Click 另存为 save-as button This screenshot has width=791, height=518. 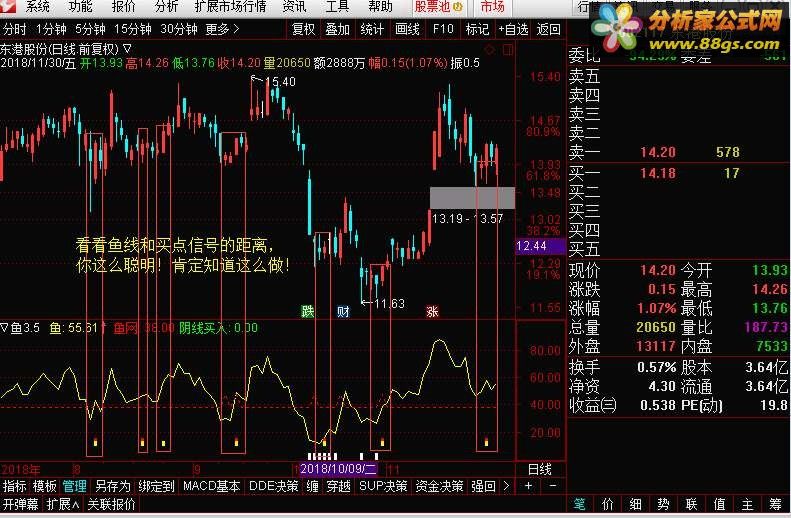tap(112, 486)
